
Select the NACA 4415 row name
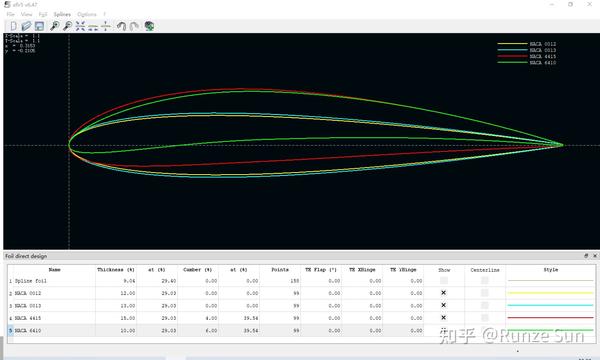(x=28, y=318)
